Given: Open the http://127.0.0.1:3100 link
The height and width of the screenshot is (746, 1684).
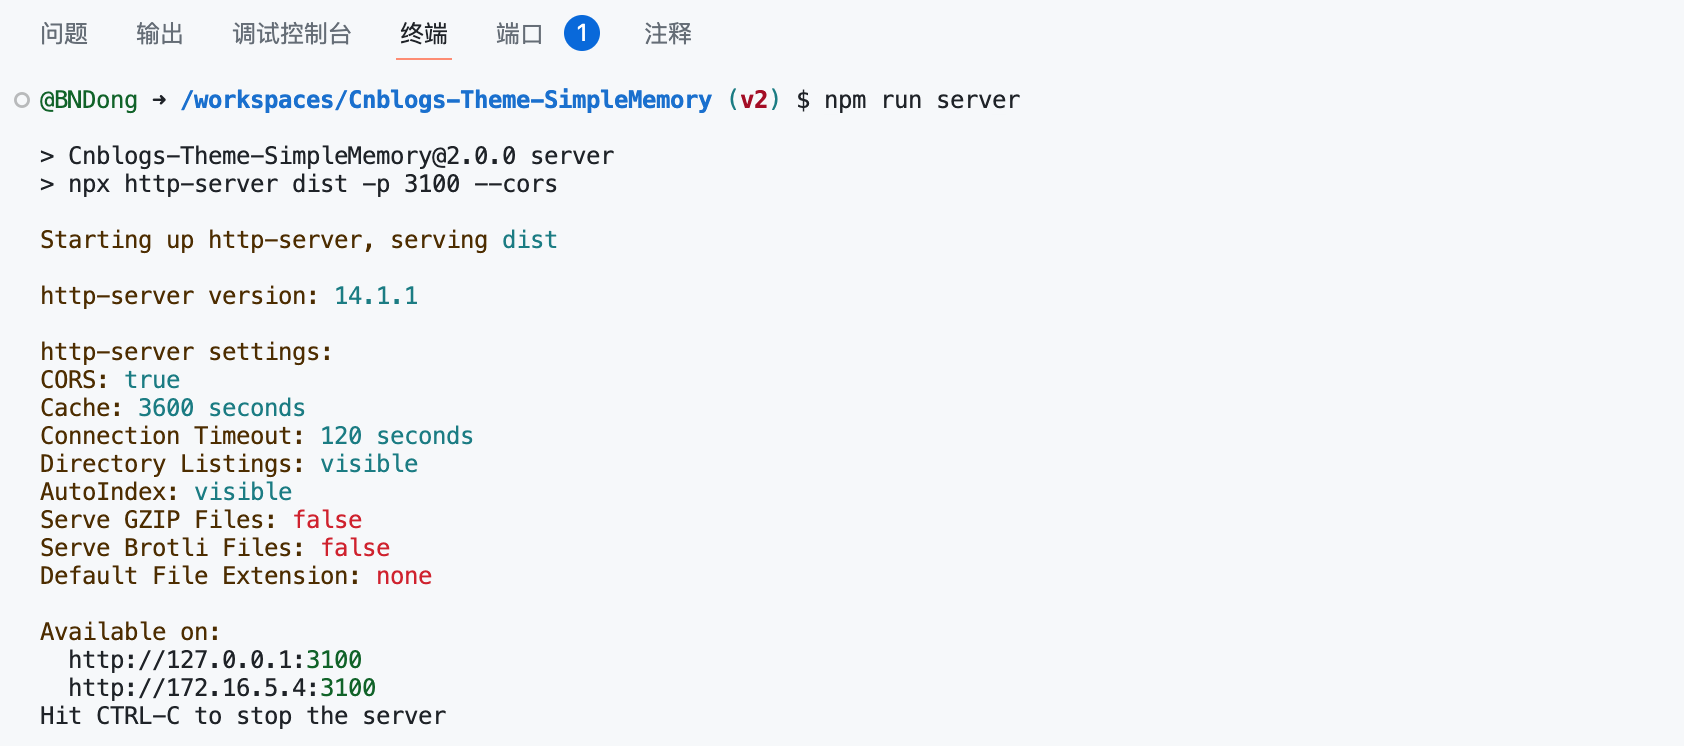Looking at the screenshot, I should point(215,660).
